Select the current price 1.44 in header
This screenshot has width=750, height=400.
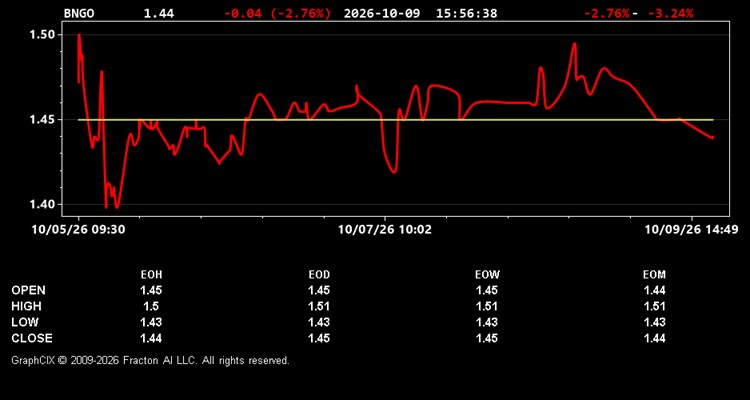pos(159,13)
